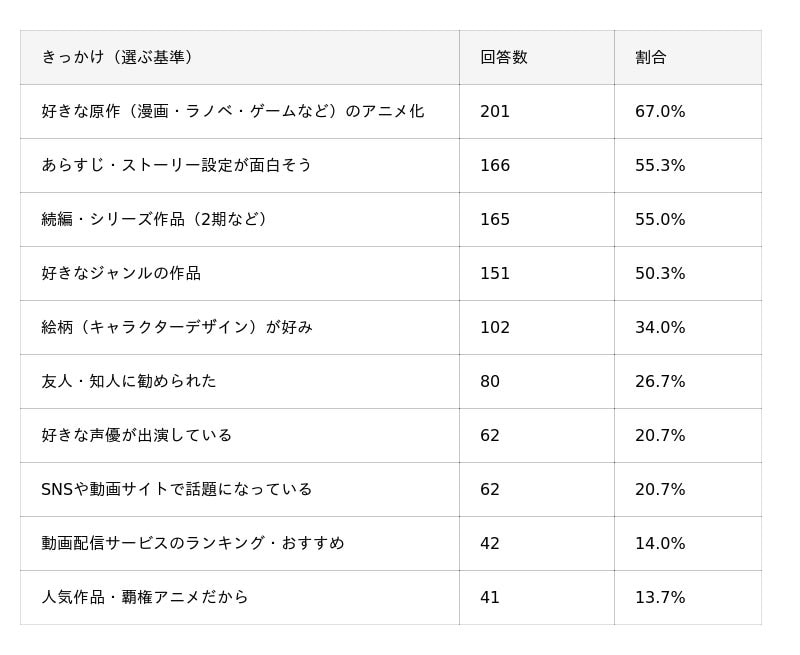Click the 34.0% percentage cell
Screen dimensions: 800x655
[660, 327]
